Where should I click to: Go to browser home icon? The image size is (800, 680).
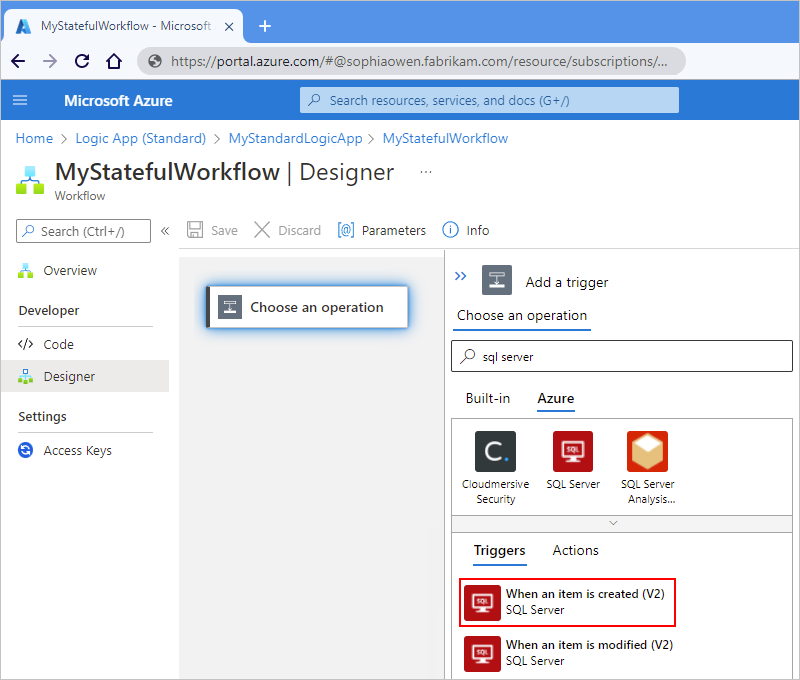(x=114, y=61)
